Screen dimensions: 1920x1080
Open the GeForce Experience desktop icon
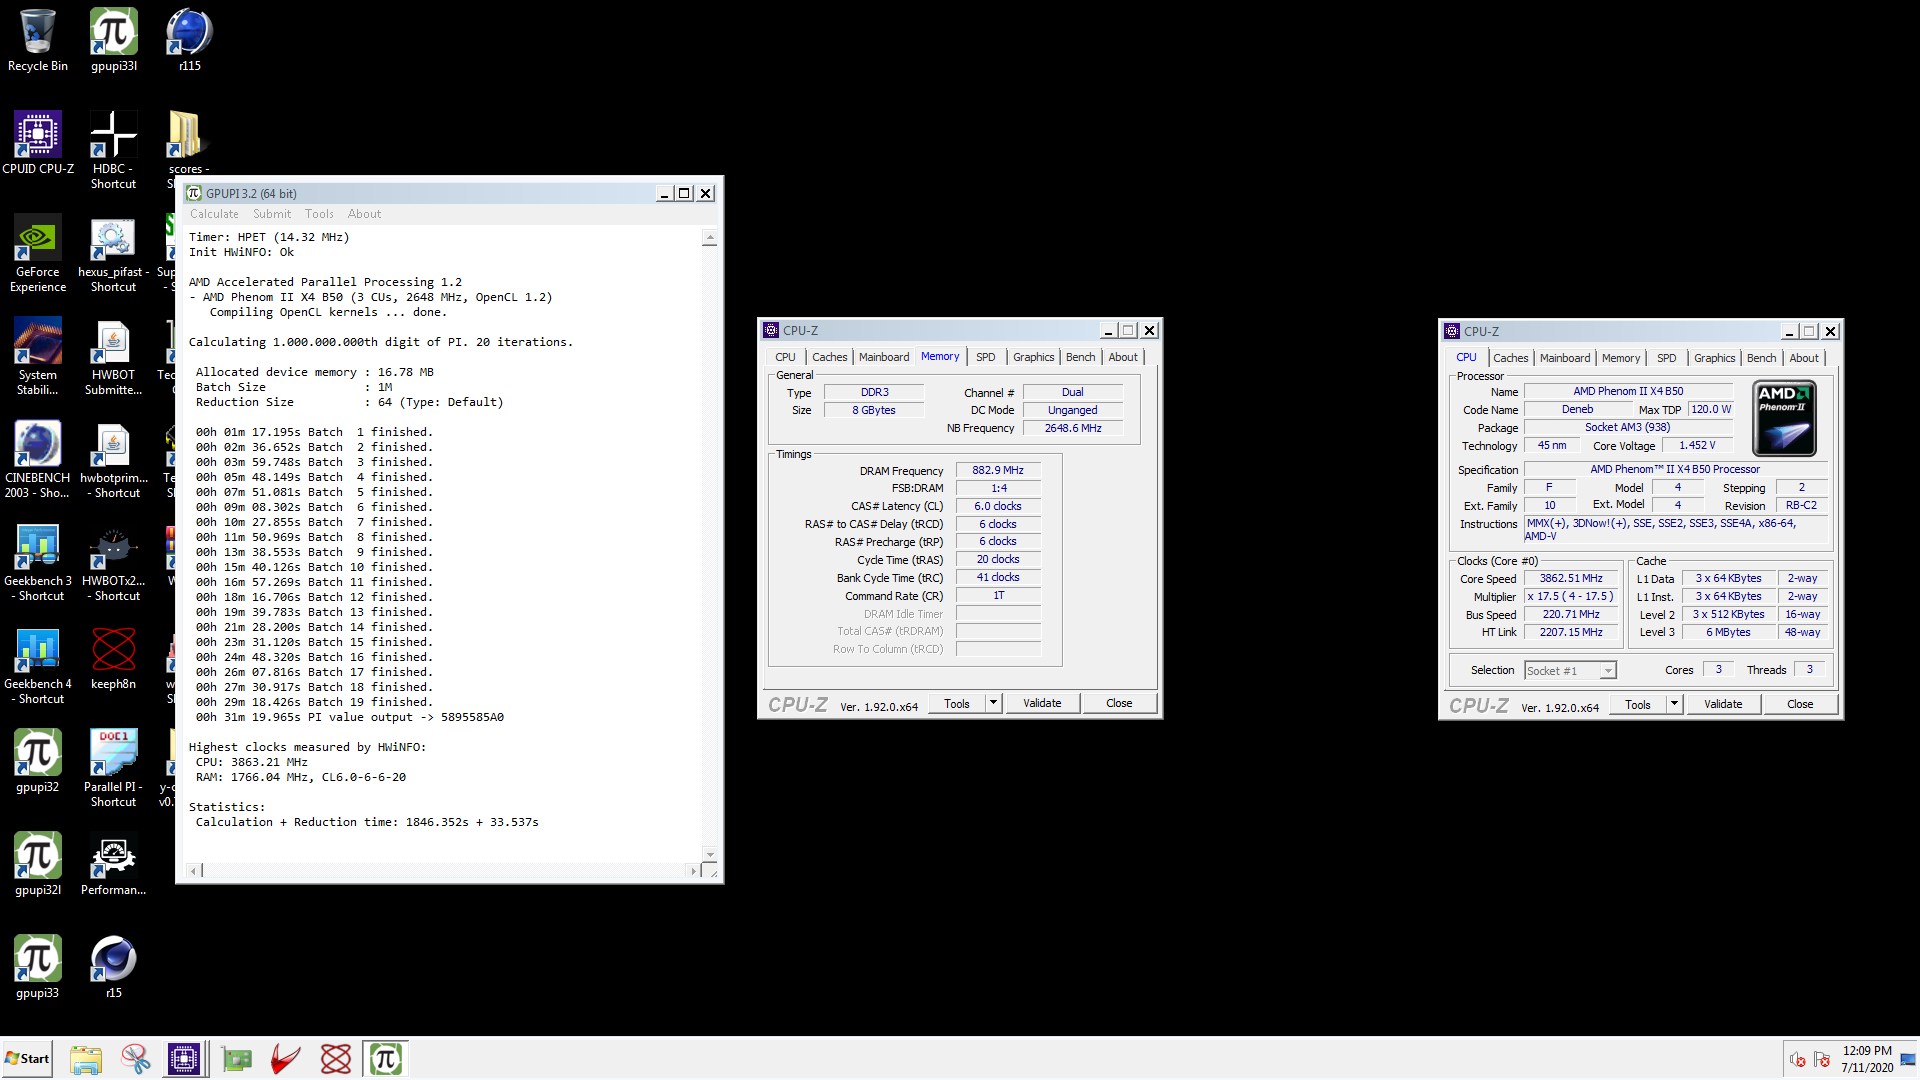point(38,253)
